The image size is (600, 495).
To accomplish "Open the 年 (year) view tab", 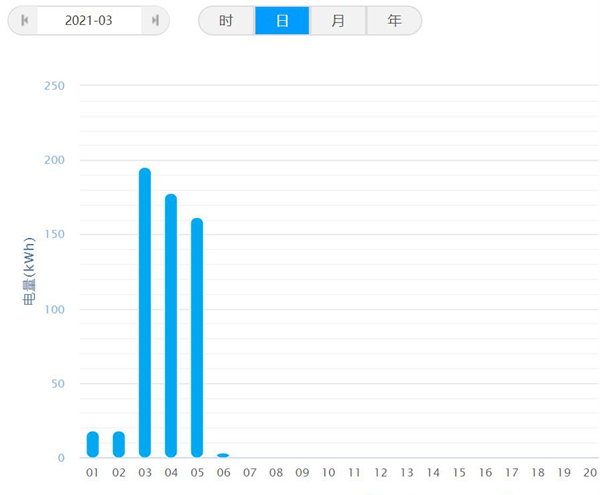I will [x=394, y=21].
